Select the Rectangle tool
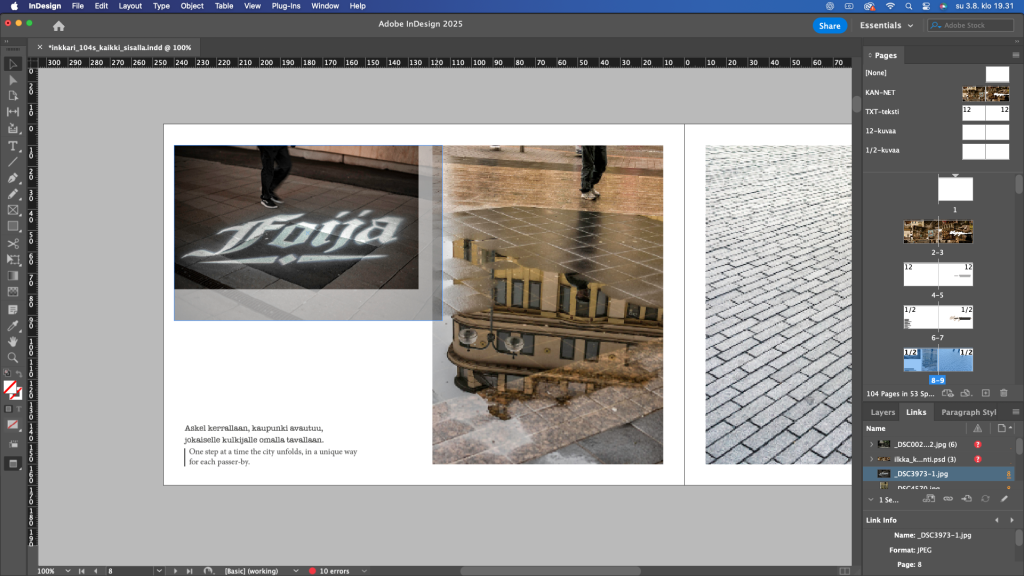1024x576 pixels. click(13, 227)
